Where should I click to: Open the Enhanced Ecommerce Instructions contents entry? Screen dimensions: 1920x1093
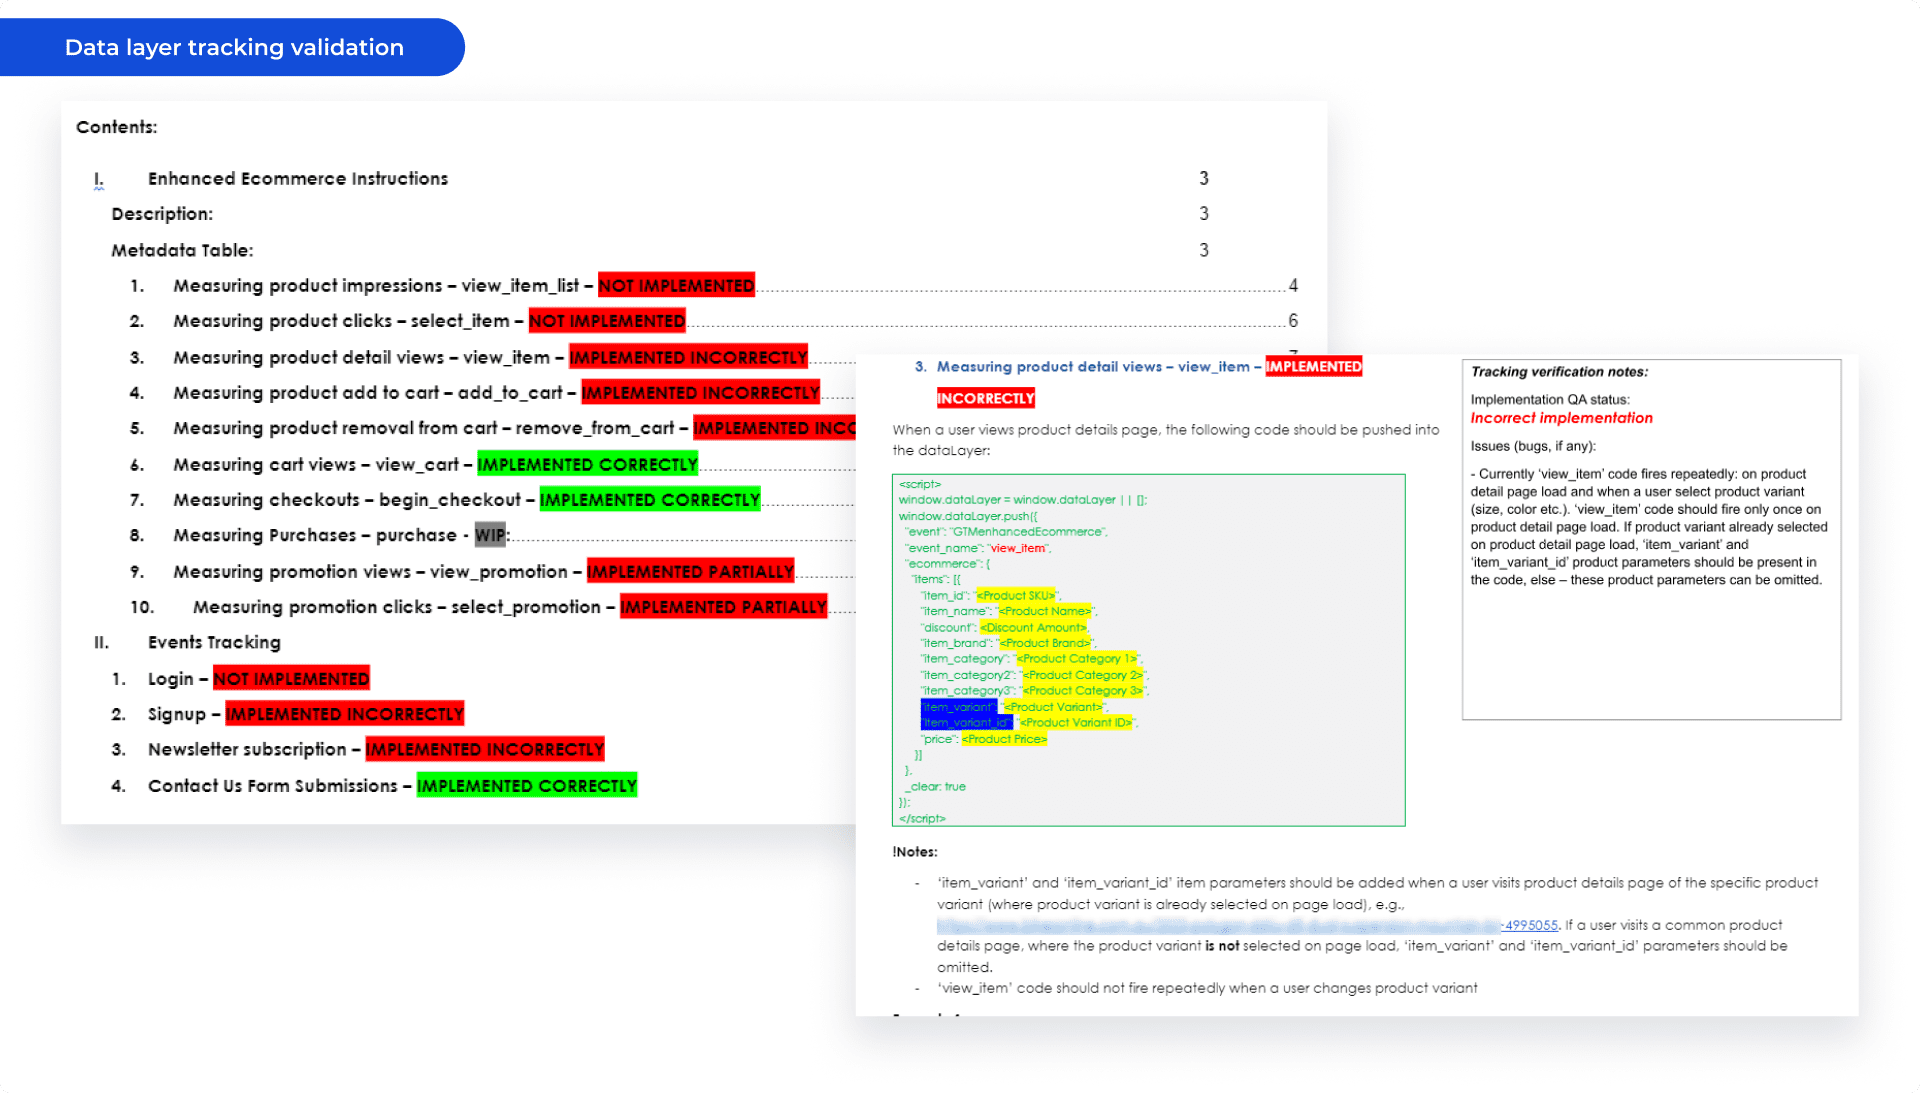point(297,179)
